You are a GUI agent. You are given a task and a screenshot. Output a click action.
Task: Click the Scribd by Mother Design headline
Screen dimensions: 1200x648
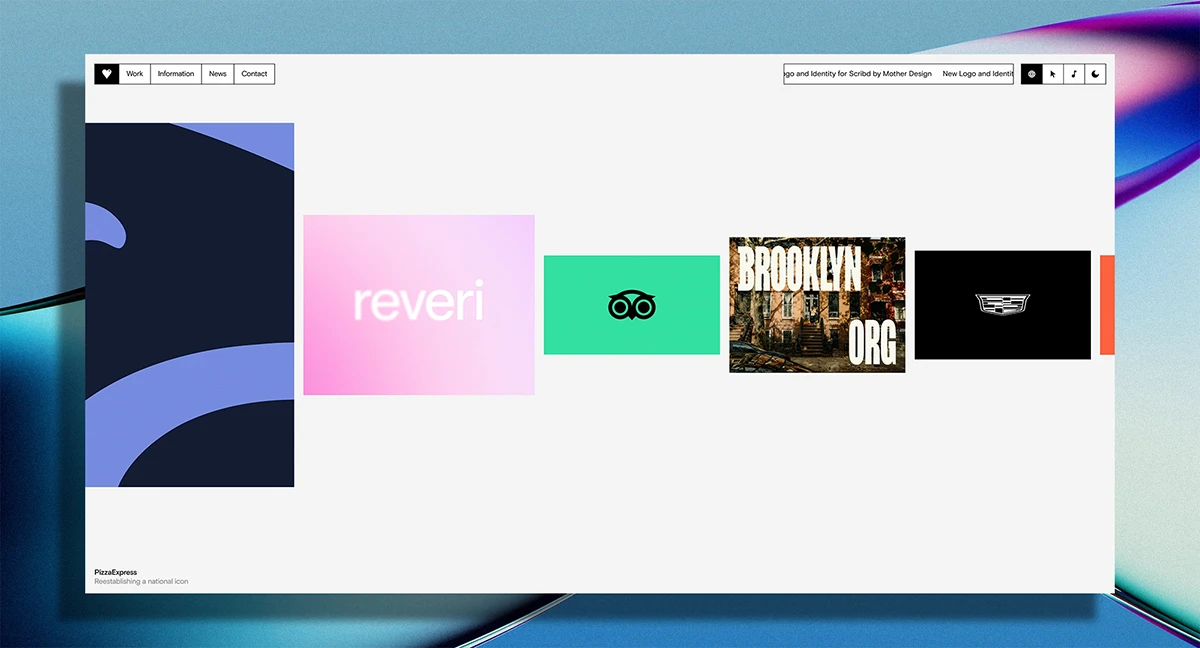[858, 74]
